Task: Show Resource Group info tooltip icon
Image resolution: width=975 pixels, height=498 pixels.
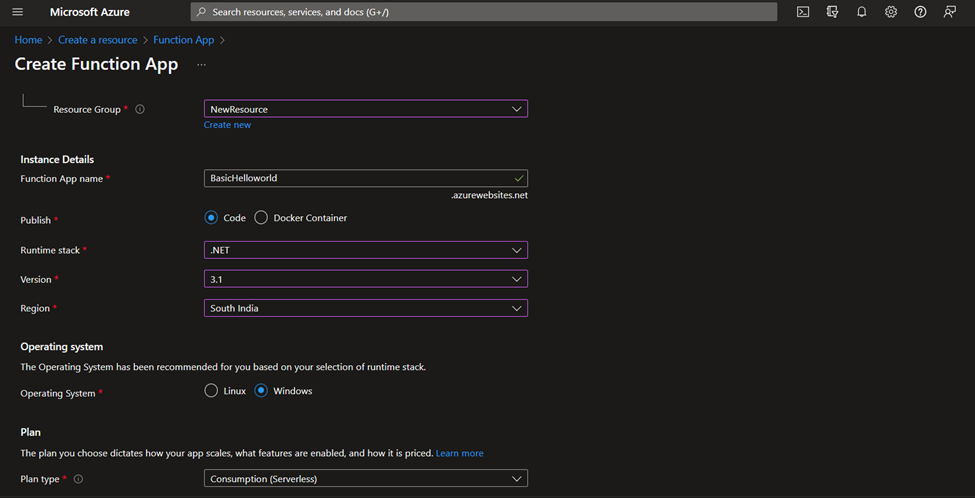Action: tap(140, 109)
